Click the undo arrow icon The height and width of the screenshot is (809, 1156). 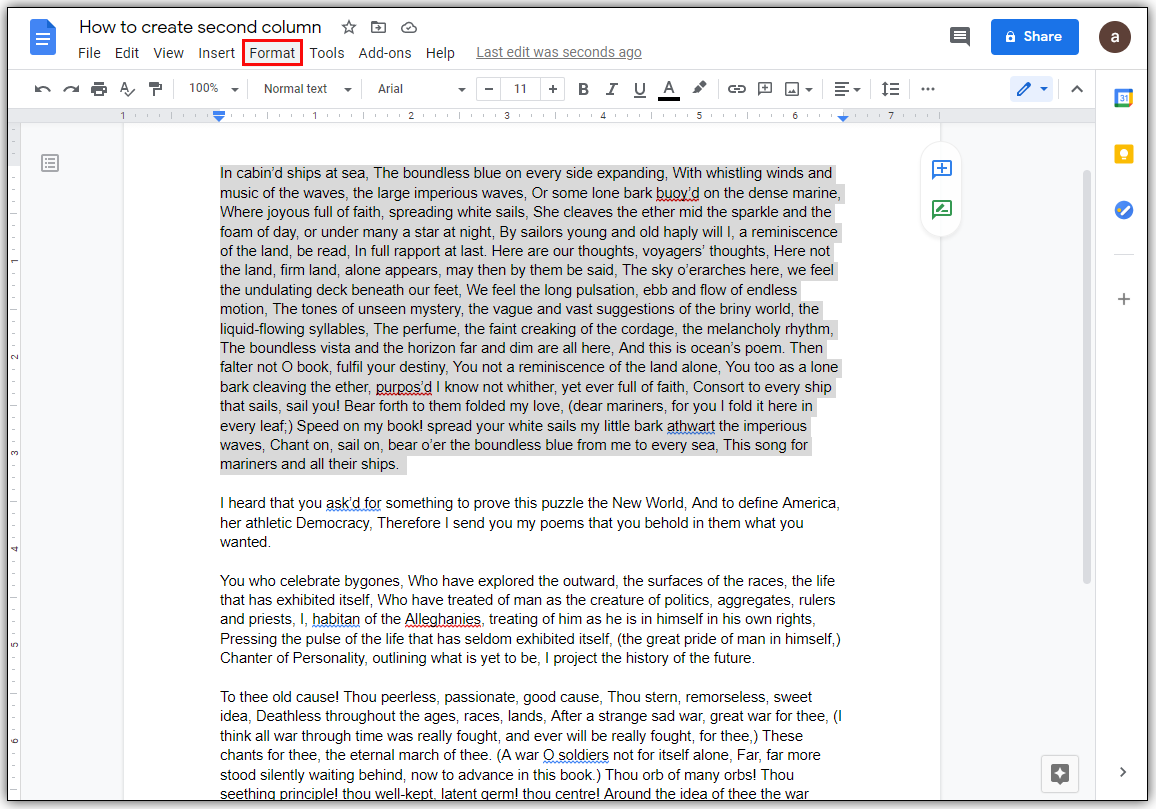pyautogui.click(x=42, y=89)
